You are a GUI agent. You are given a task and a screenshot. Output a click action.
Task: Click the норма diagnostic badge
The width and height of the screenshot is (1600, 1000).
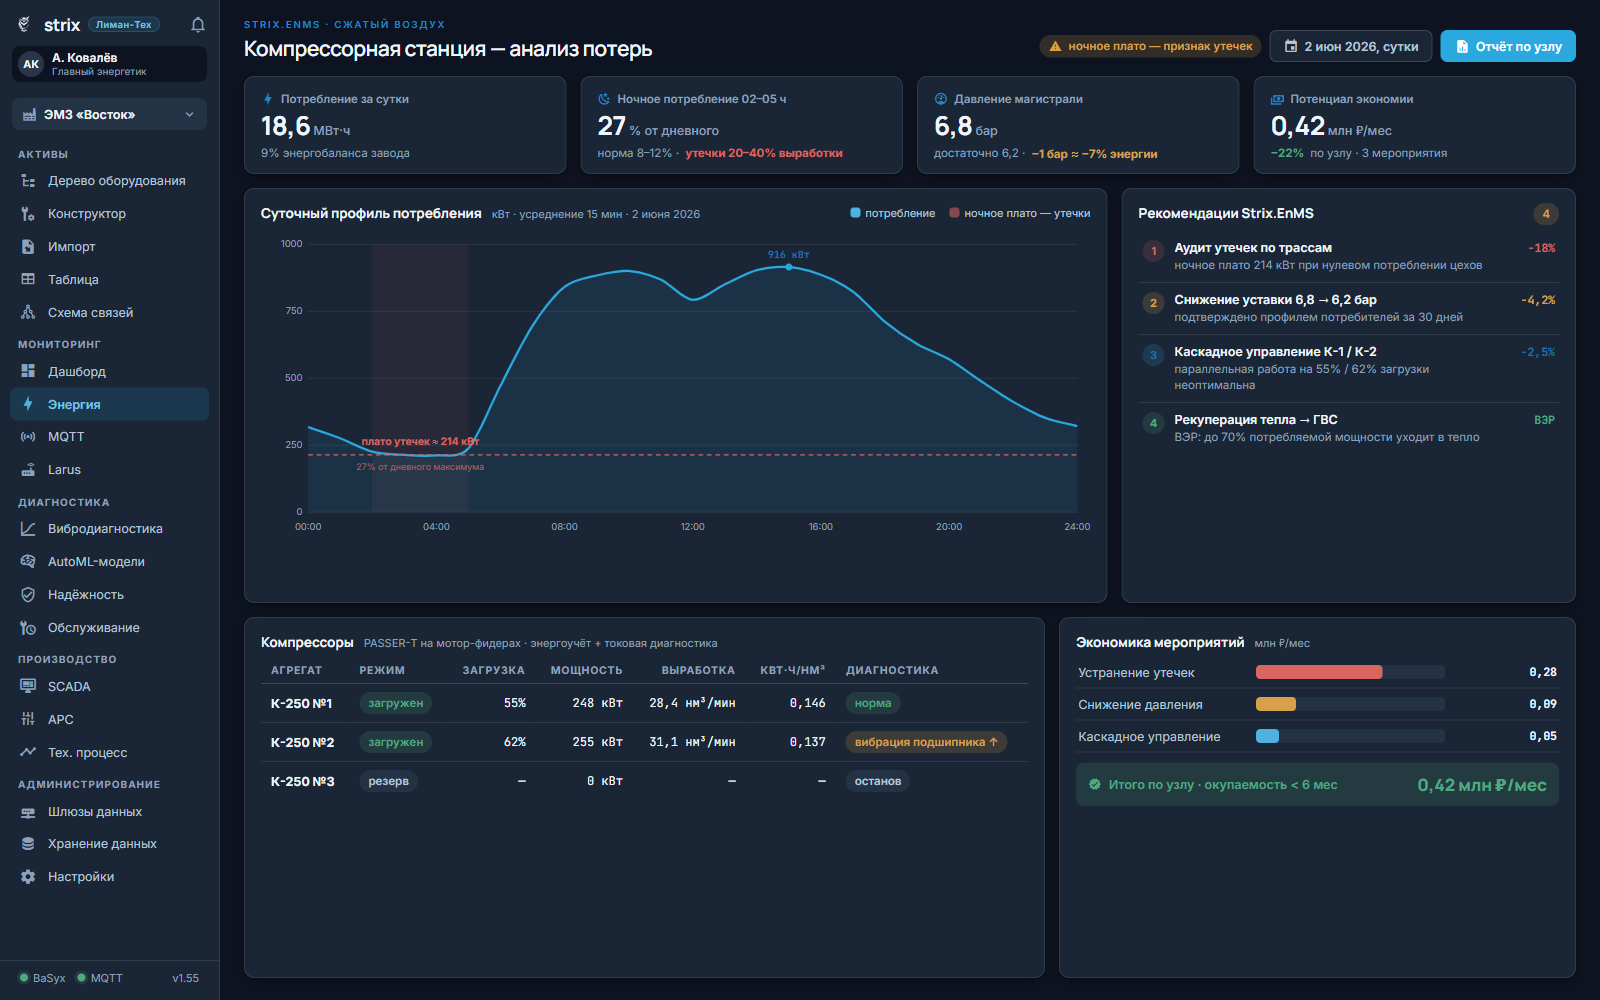tap(873, 703)
